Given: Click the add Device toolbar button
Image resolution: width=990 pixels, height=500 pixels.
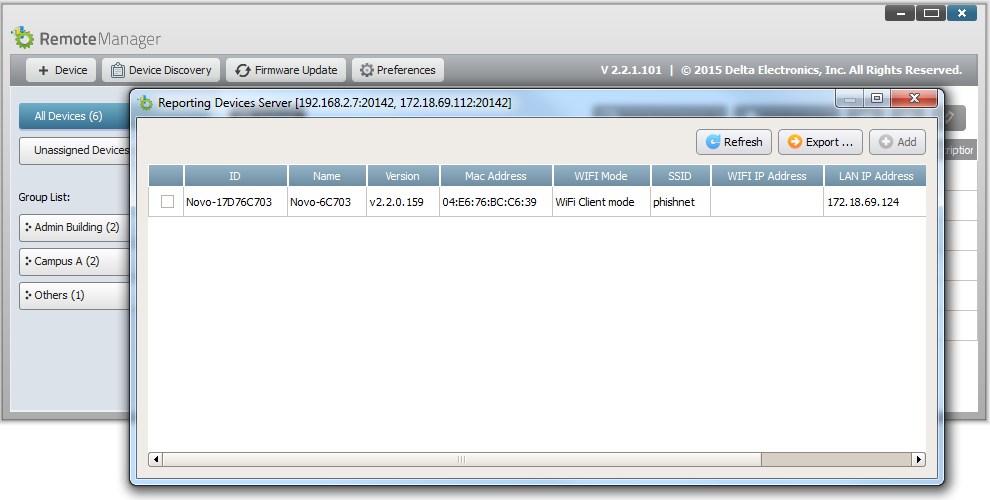Looking at the screenshot, I should pyautogui.click(x=61, y=70).
